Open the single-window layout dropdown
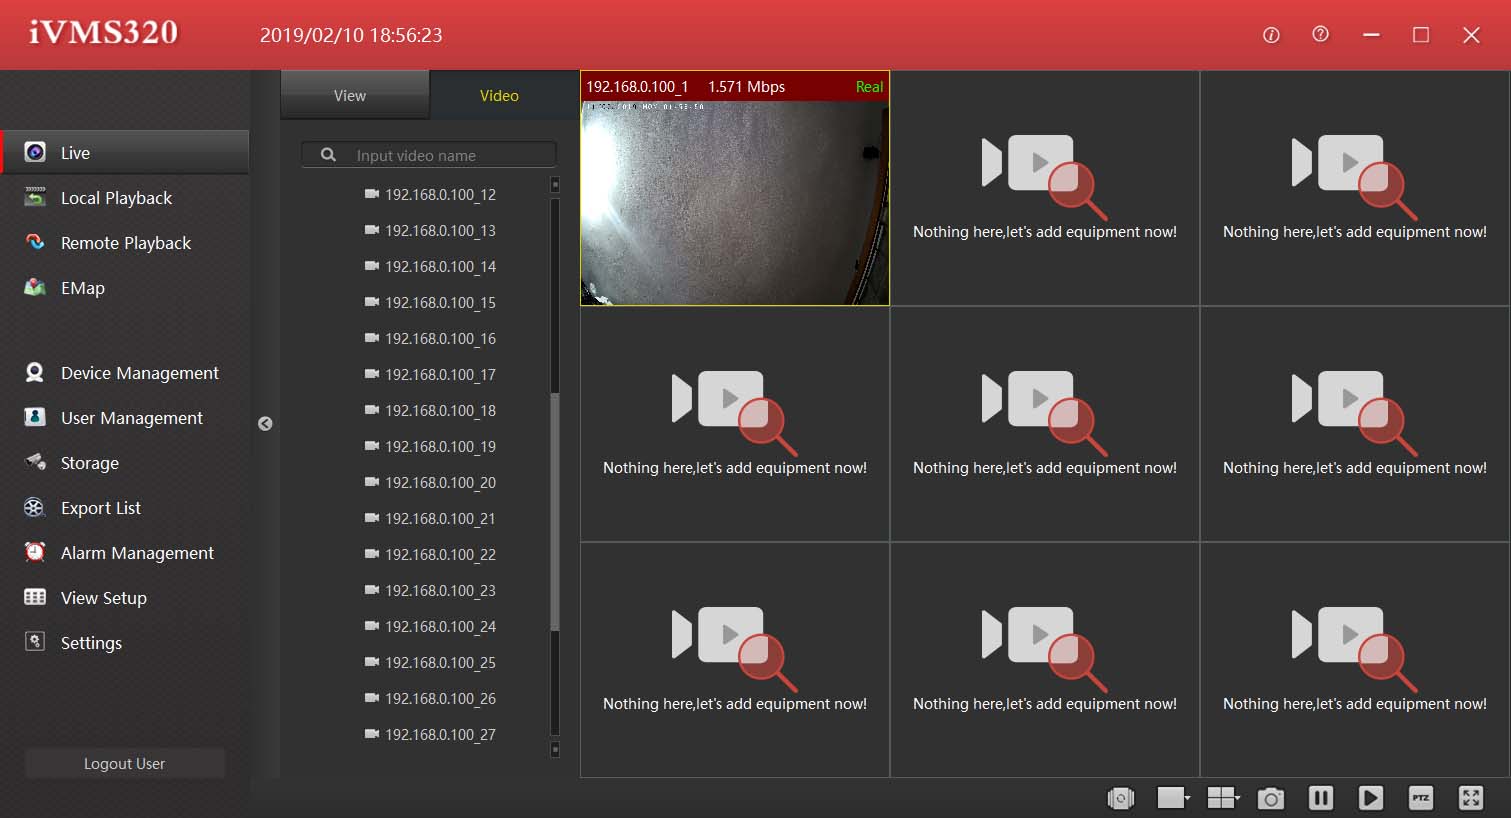 pos(1173,798)
